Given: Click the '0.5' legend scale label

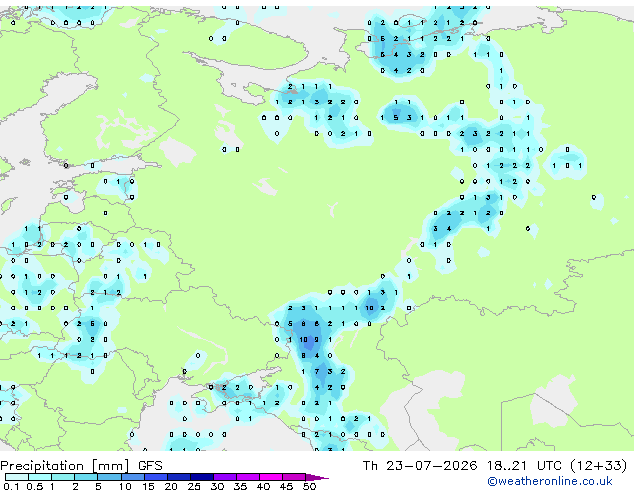Looking at the screenshot, I should tap(35, 486).
